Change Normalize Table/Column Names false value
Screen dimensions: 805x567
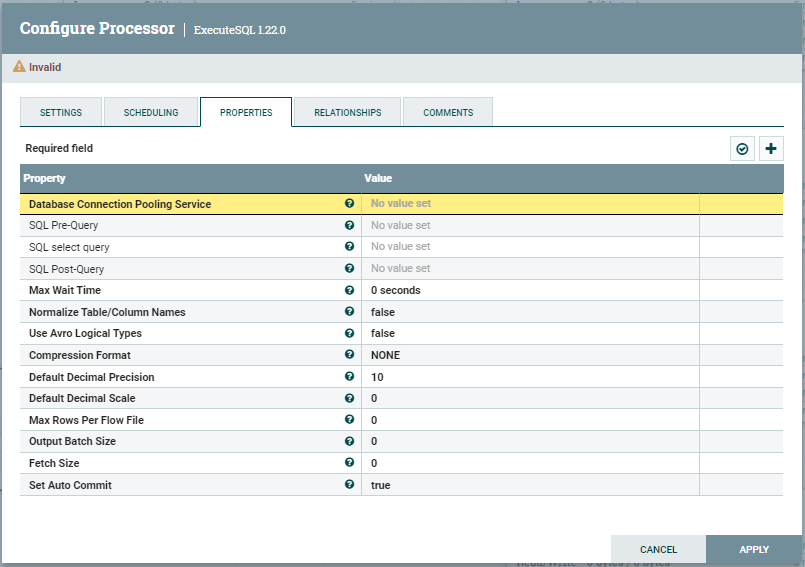[x=530, y=312]
